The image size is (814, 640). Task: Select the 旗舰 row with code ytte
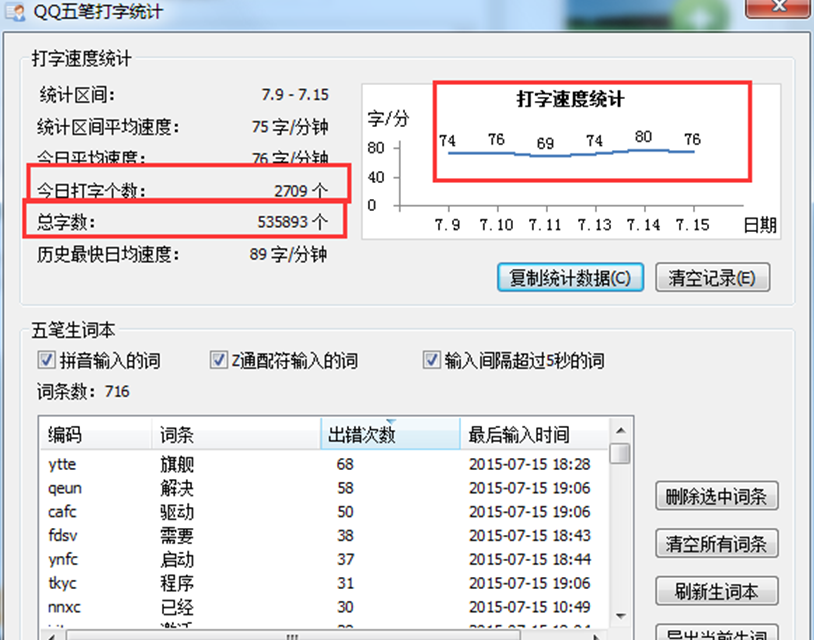point(177,464)
